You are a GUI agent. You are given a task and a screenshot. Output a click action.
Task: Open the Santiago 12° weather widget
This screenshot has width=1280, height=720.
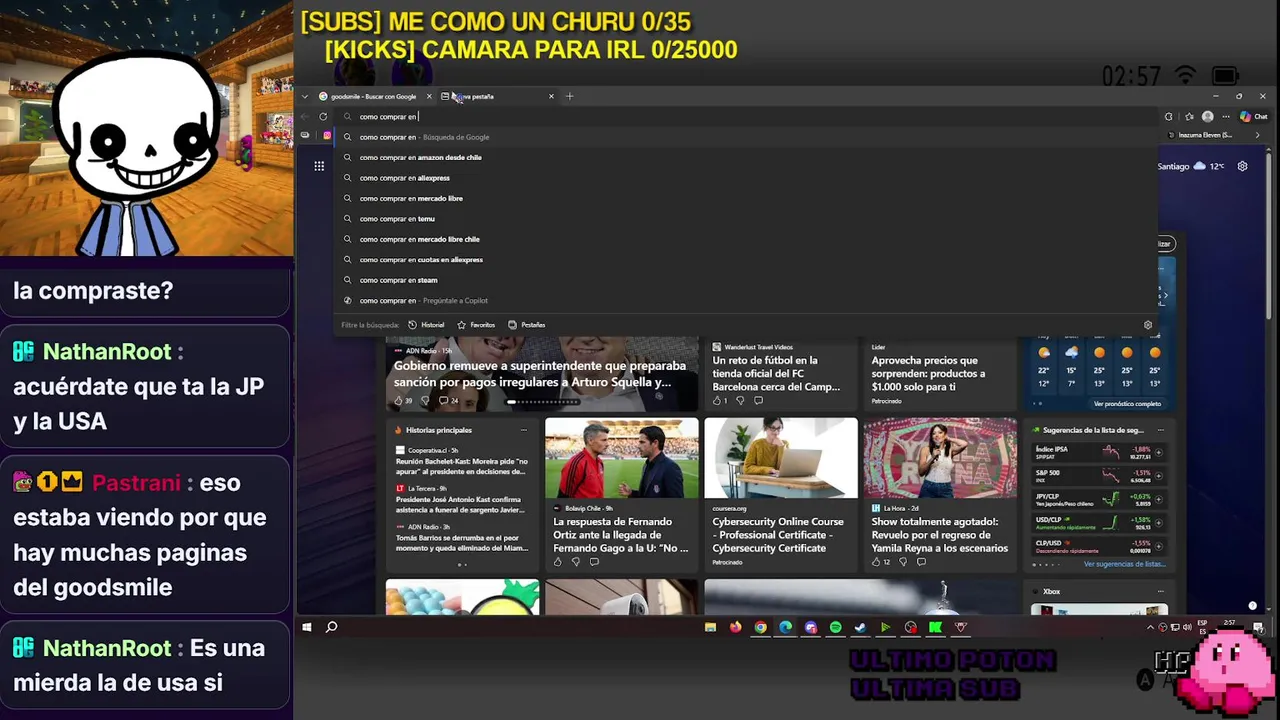tap(1191, 166)
